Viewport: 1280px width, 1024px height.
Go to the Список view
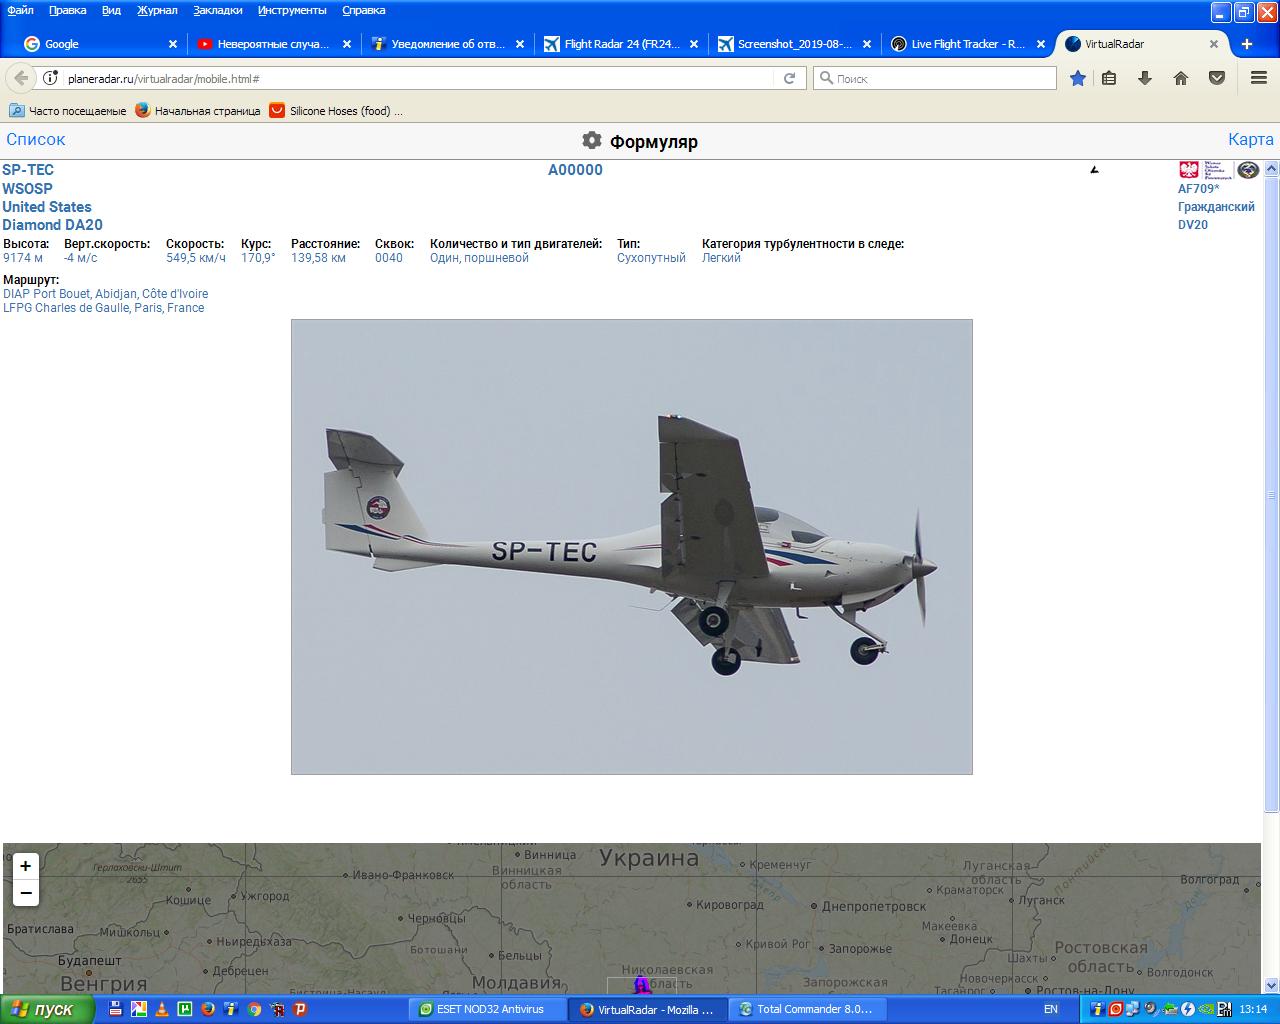[x=36, y=140]
